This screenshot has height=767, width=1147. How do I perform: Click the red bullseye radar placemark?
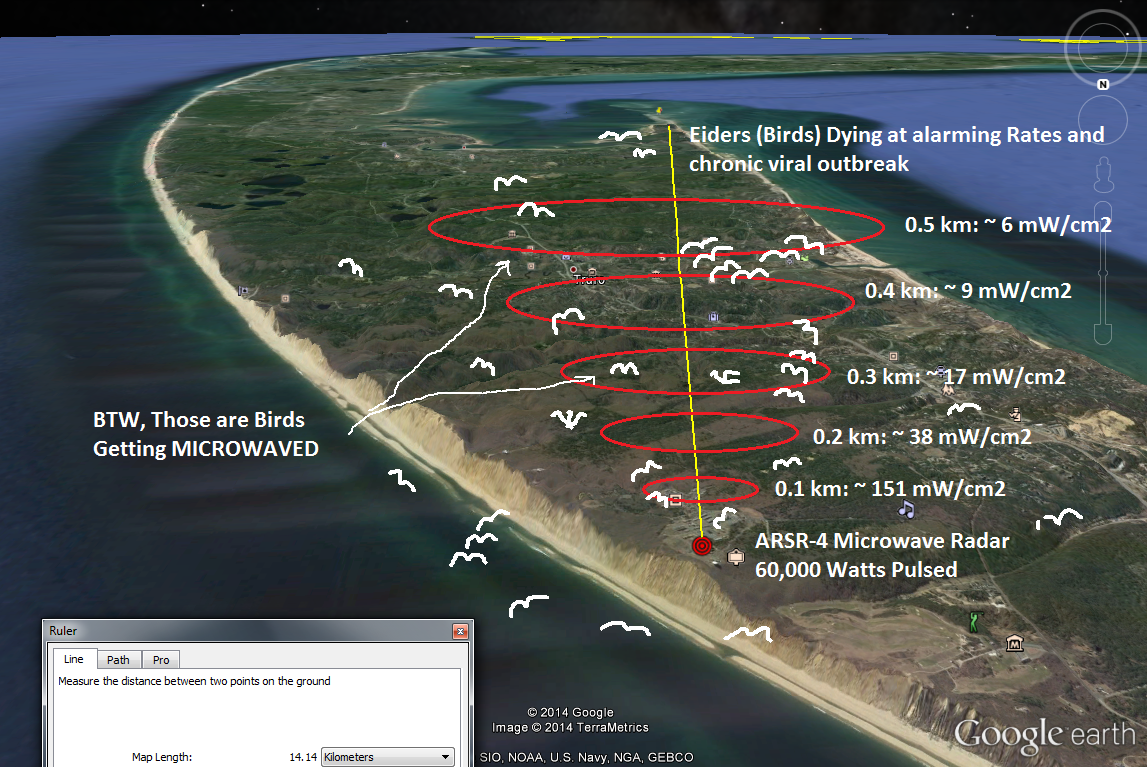703,546
